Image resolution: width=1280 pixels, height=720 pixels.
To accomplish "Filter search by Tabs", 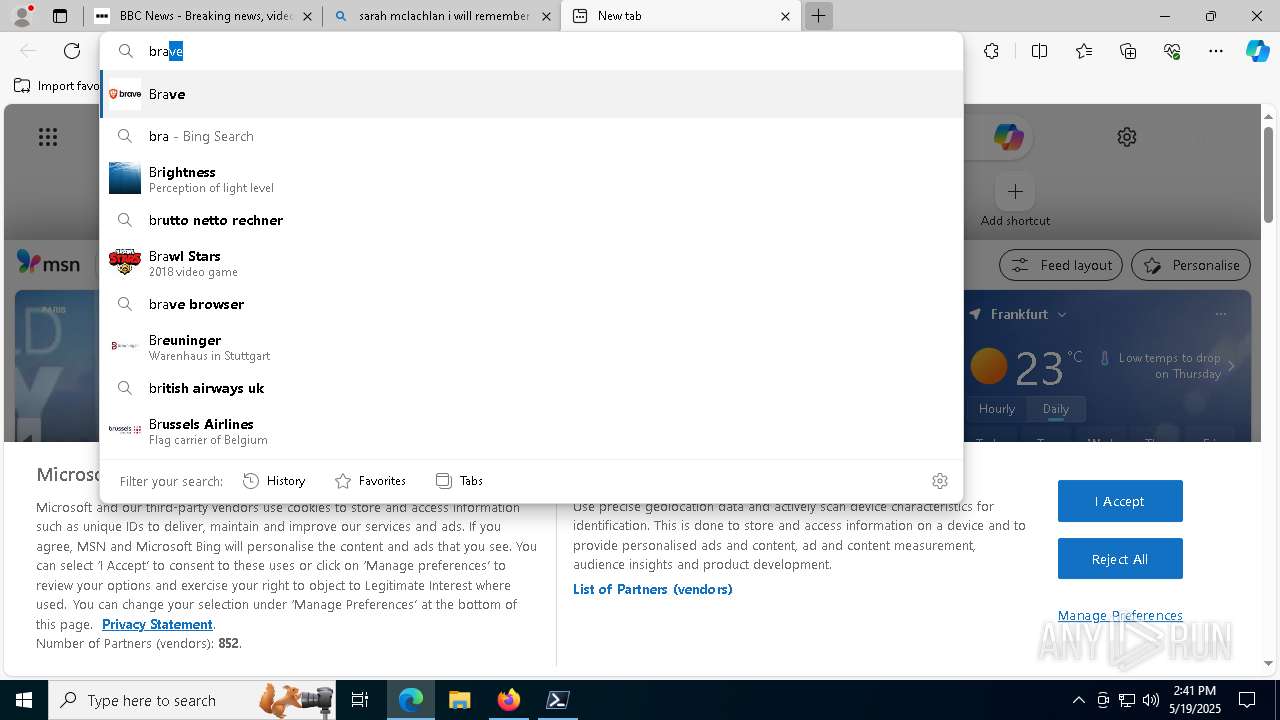I will [x=459, y=481].
